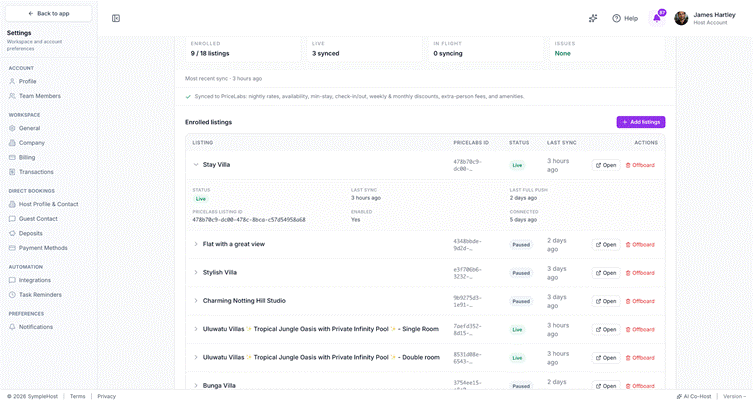
Task: Click James Hartley profile avatar
Action: click(681, 18)
